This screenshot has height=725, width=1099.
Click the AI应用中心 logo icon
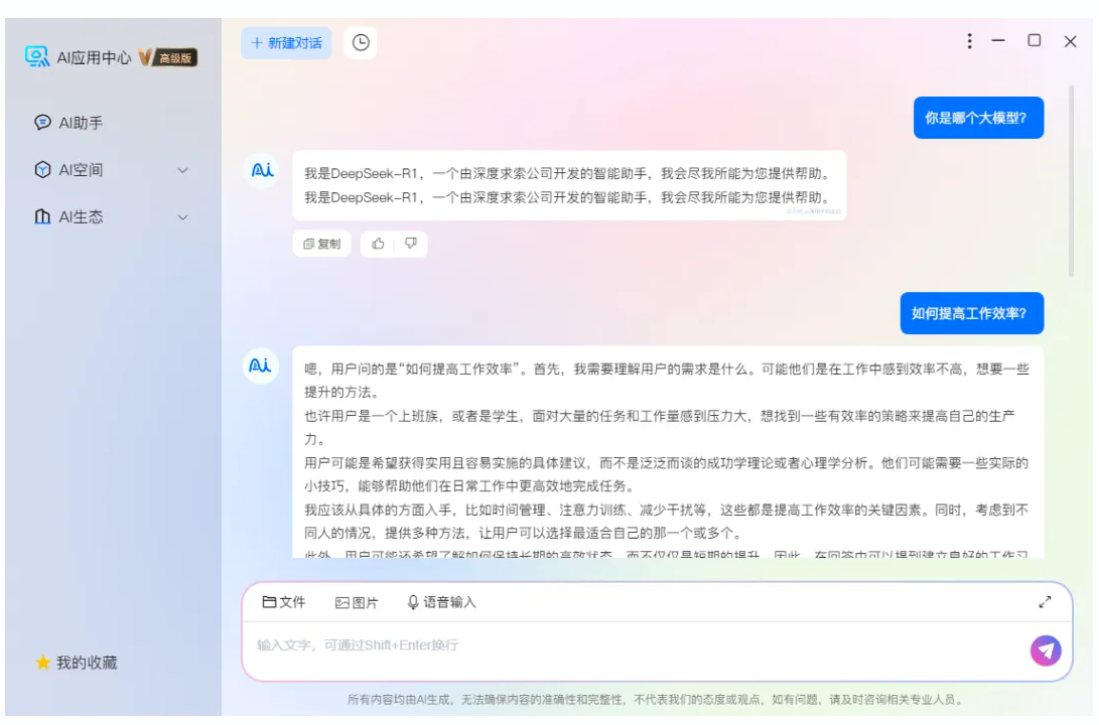[x=36, y=57]
